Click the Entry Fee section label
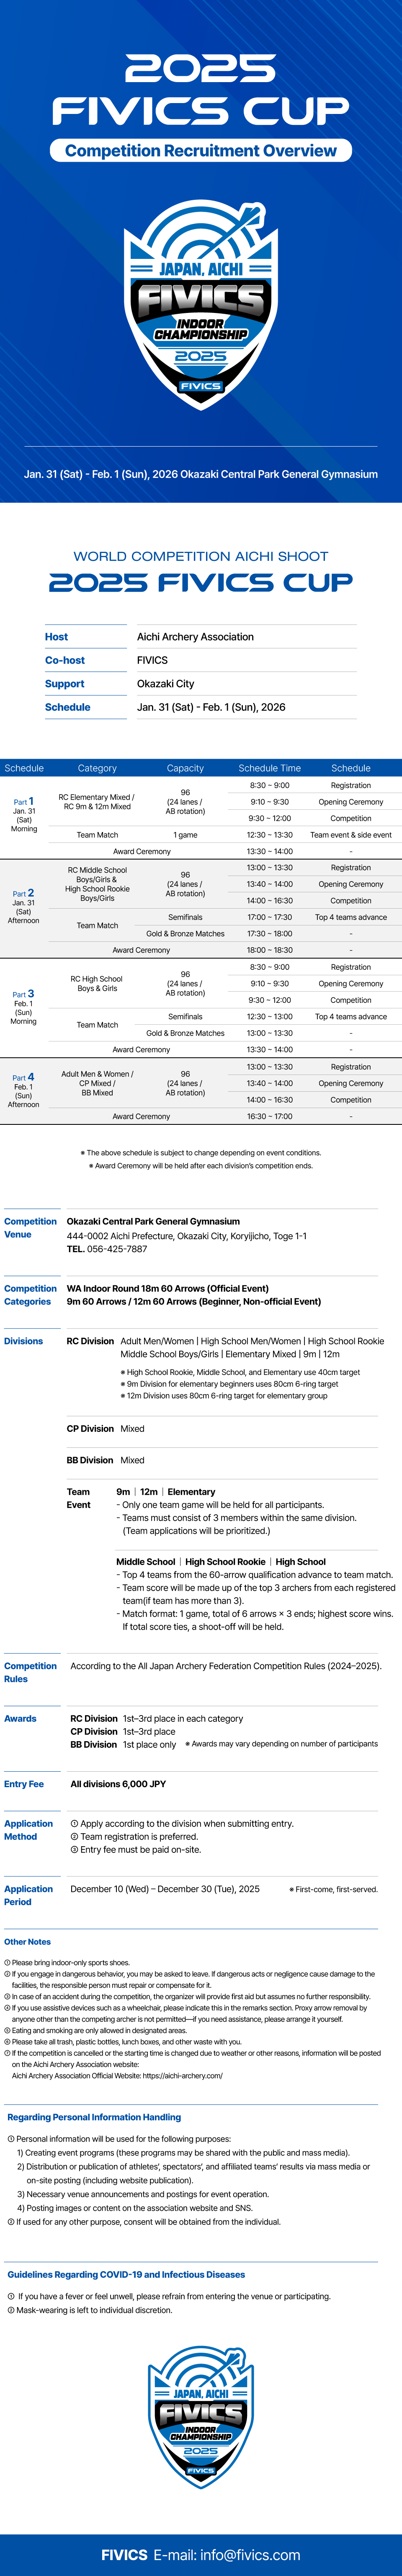 point(24,1784)
